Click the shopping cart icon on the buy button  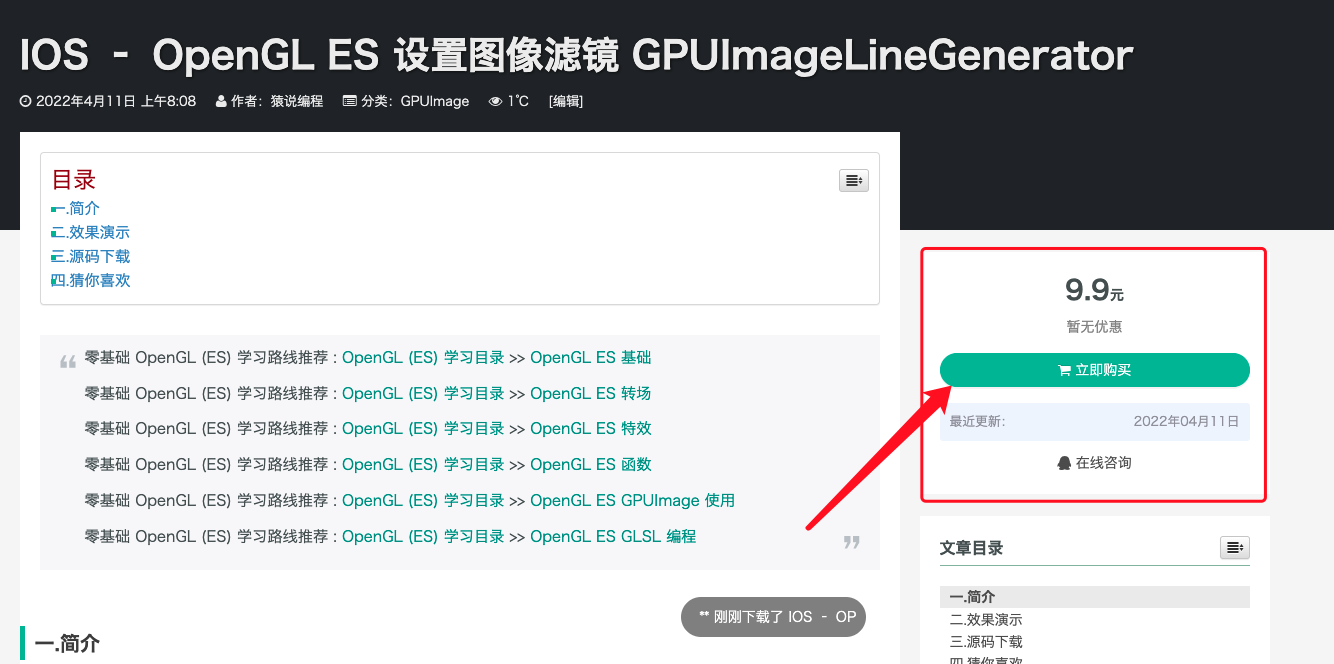coord(1063,369)
